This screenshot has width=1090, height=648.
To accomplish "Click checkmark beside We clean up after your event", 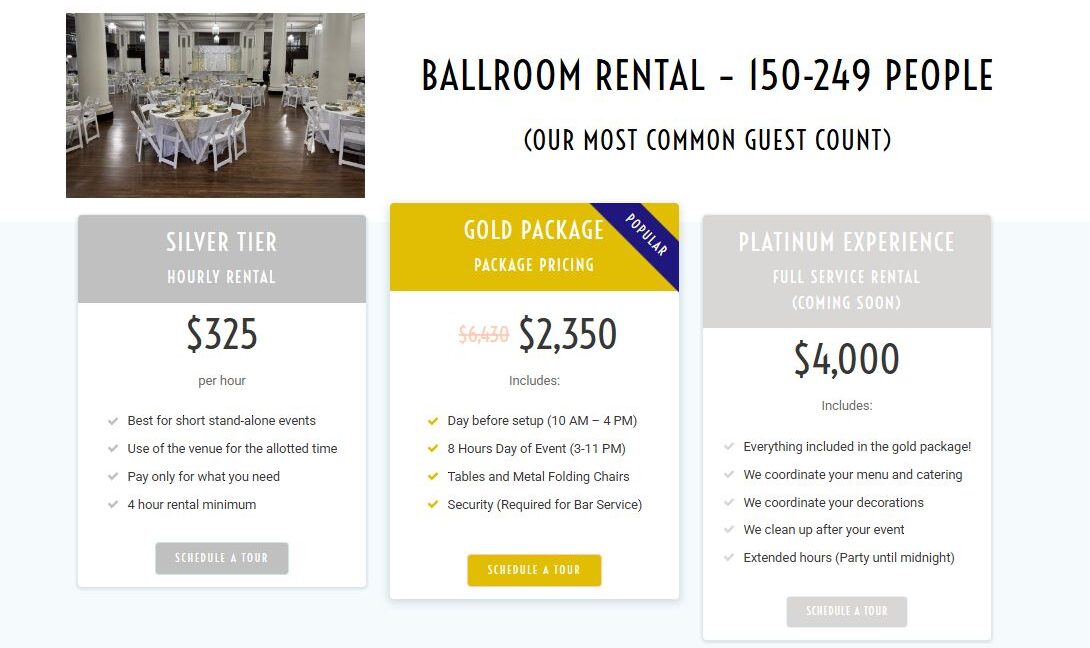I will [x=729, y=530].
